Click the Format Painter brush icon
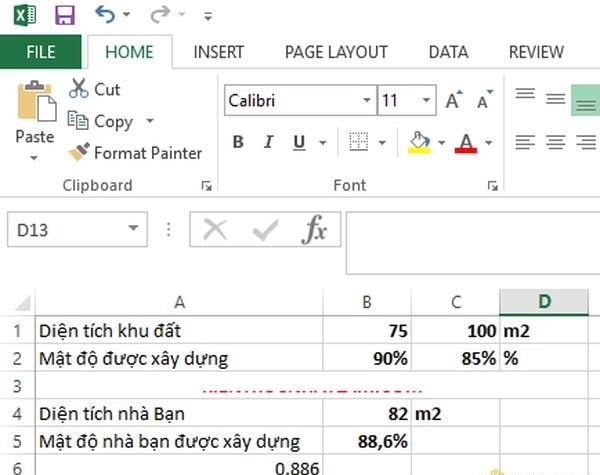600x475 pixels. 79,153
